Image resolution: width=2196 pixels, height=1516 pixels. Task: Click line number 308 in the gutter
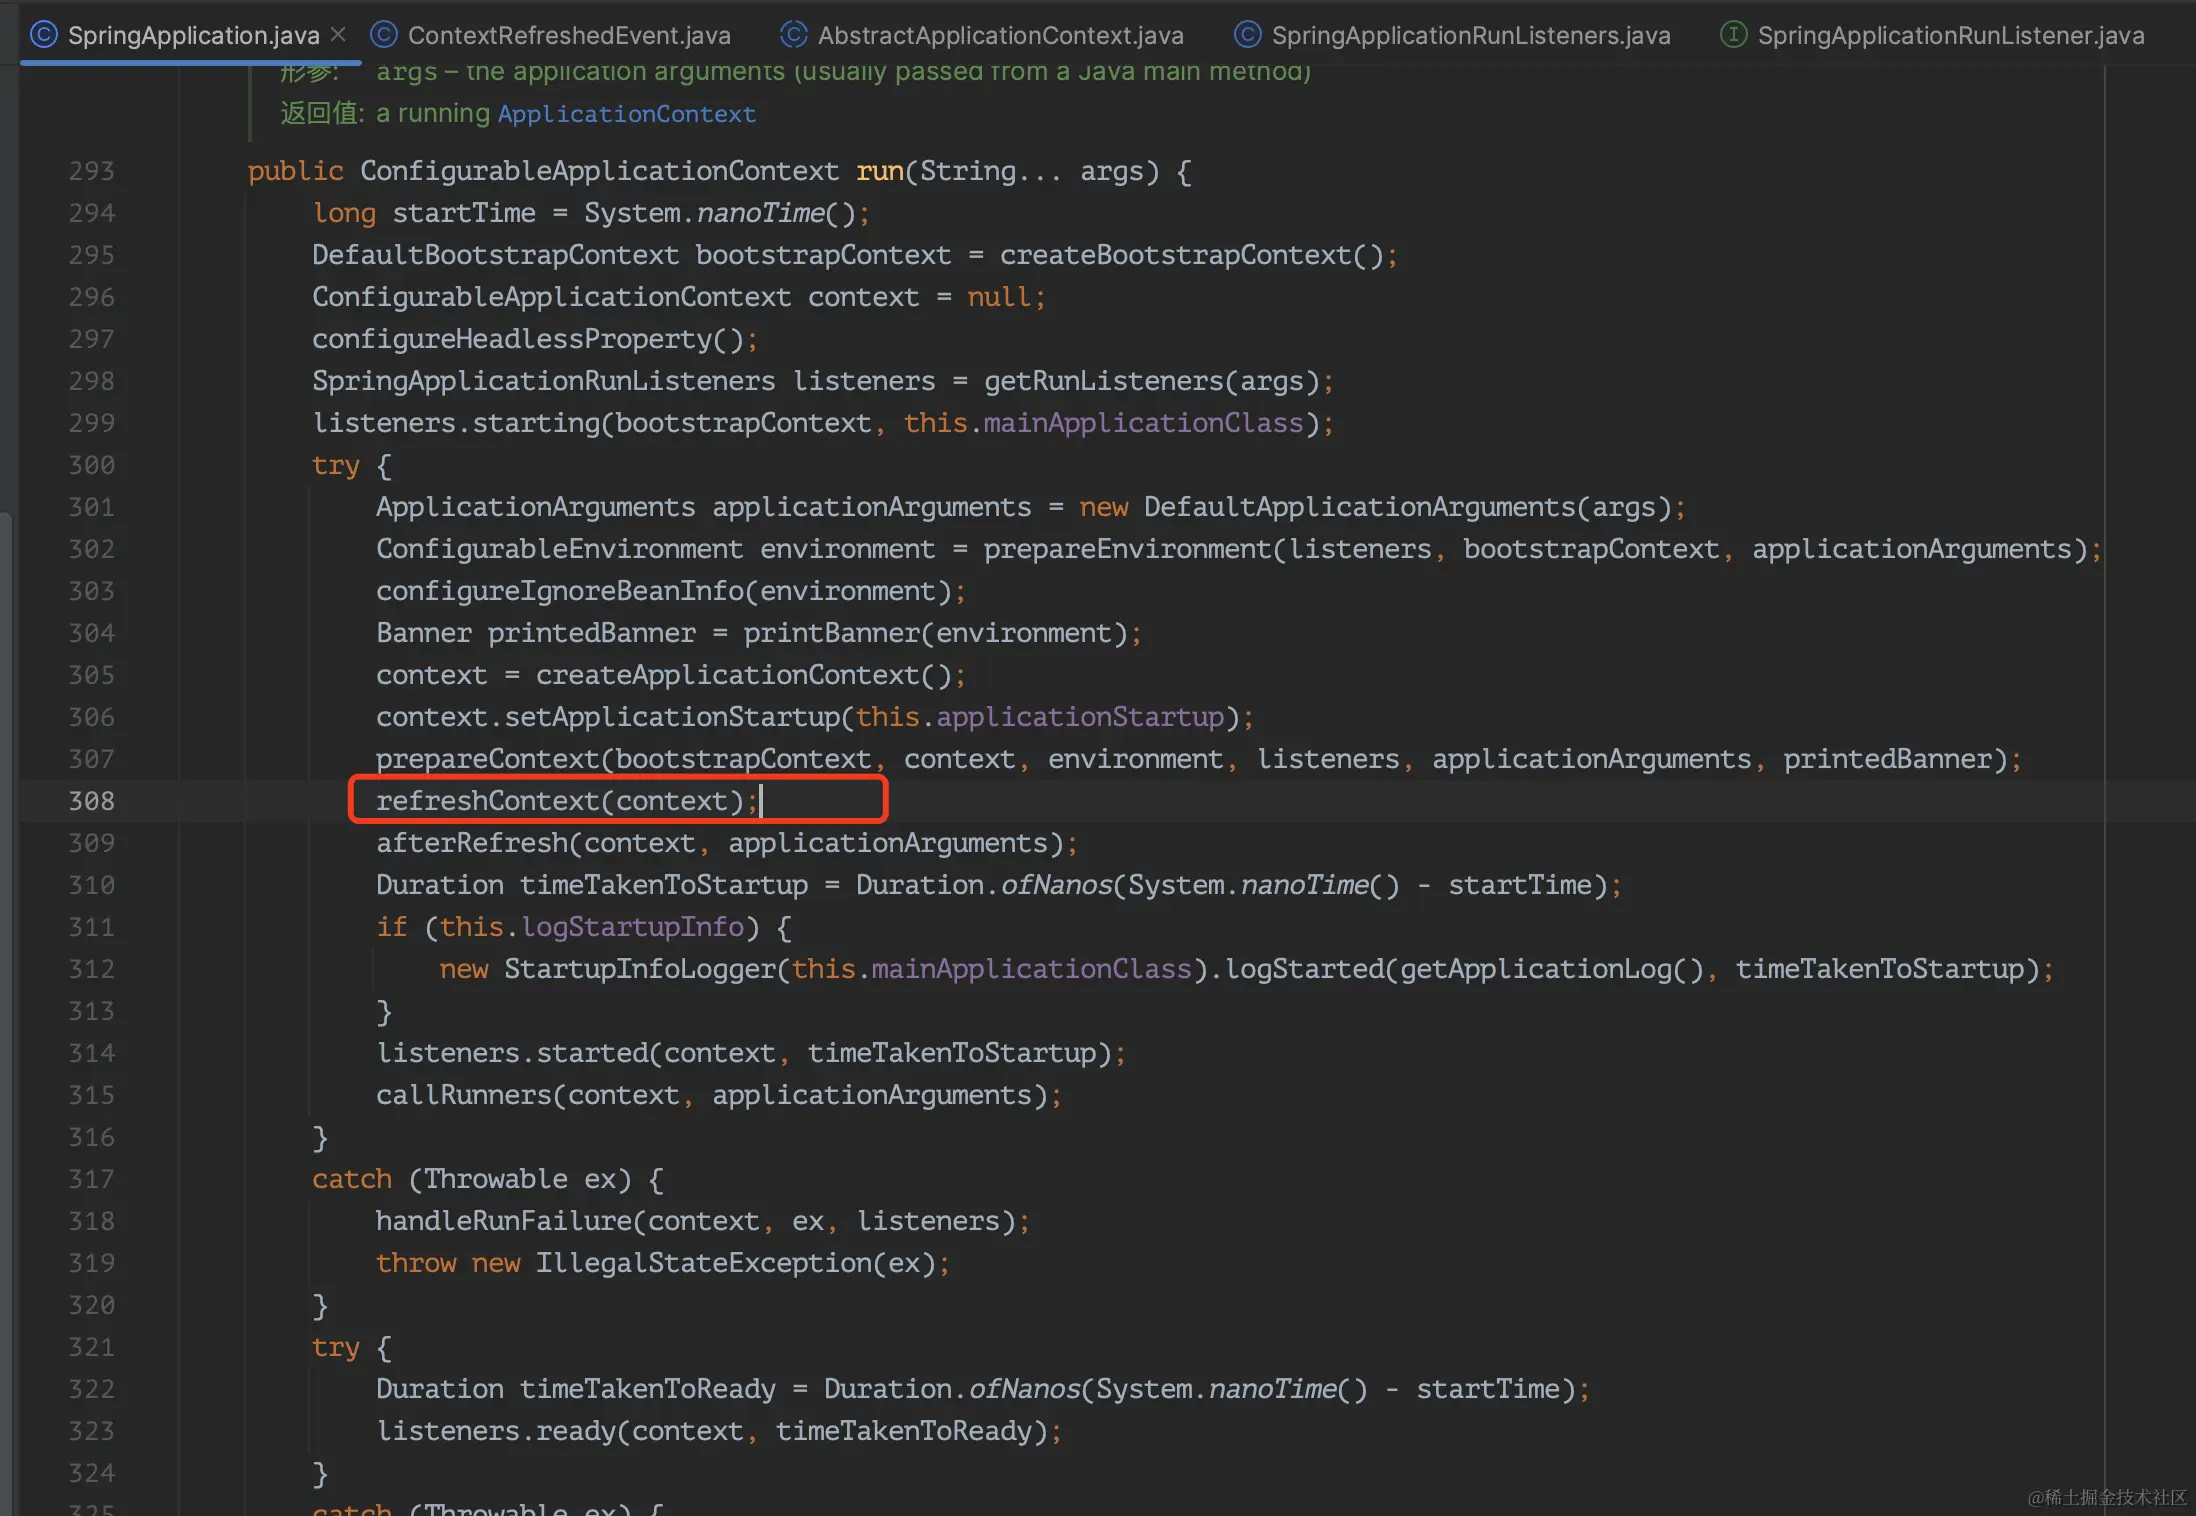pyautogui.click(x=91, y=801)
